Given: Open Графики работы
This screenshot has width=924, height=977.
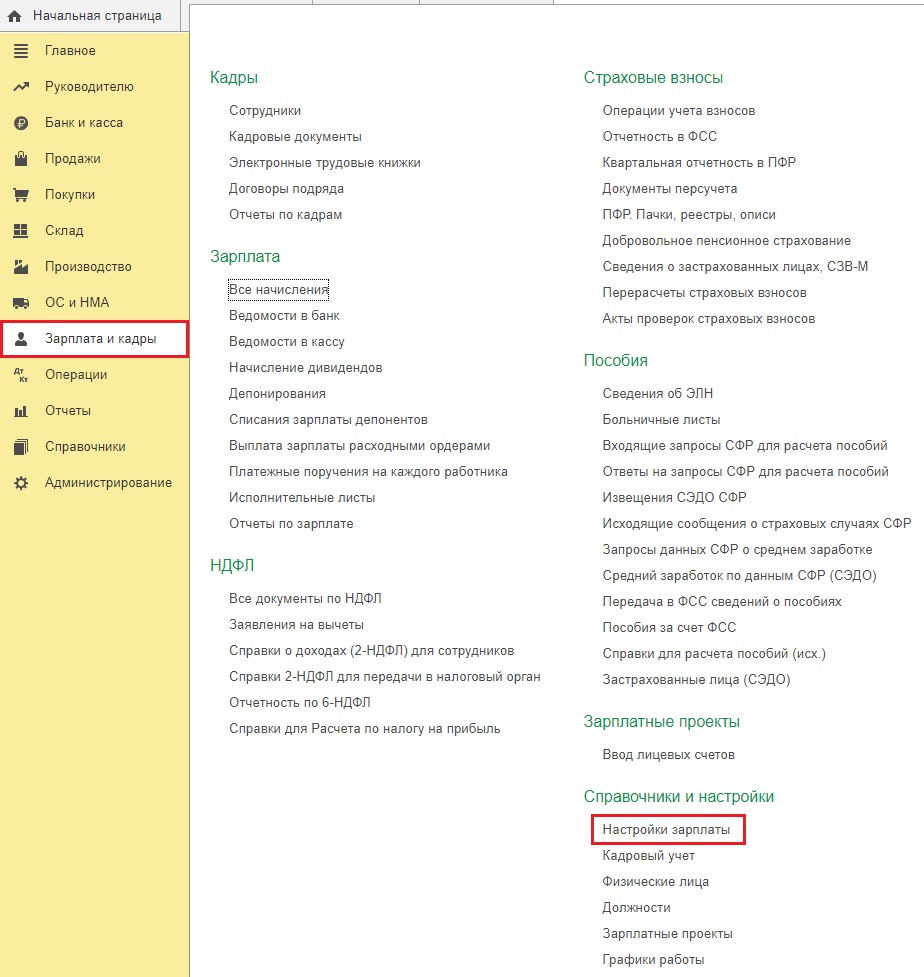Looking at the screenshot, I should click(653, 960).
